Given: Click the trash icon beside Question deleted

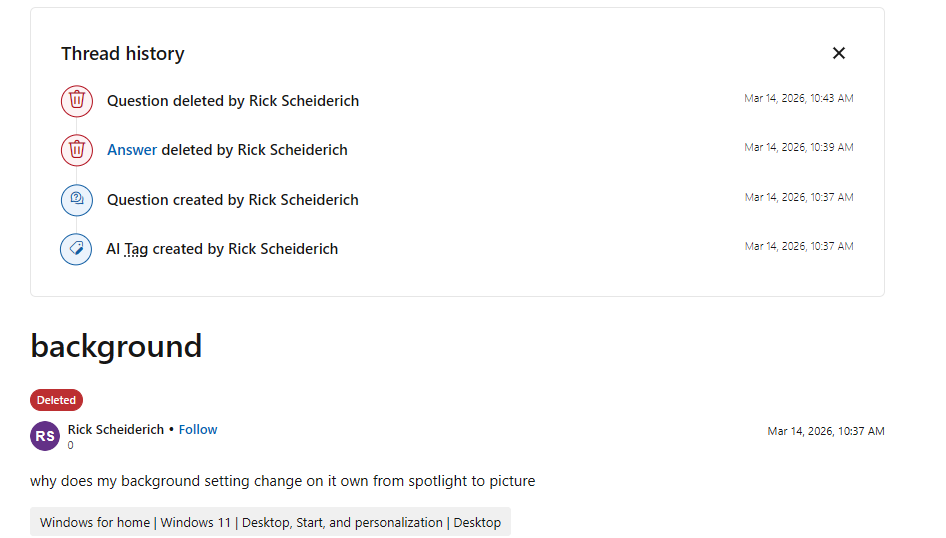Looking at the screenshot, I should 76,101.
